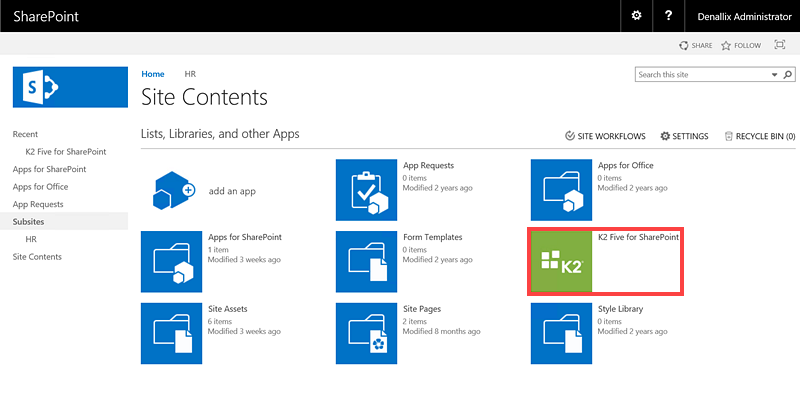The image size is (800, 398).
Task: Click the help question mark icon
Action: pyautogui.click(x=668, y=16)
